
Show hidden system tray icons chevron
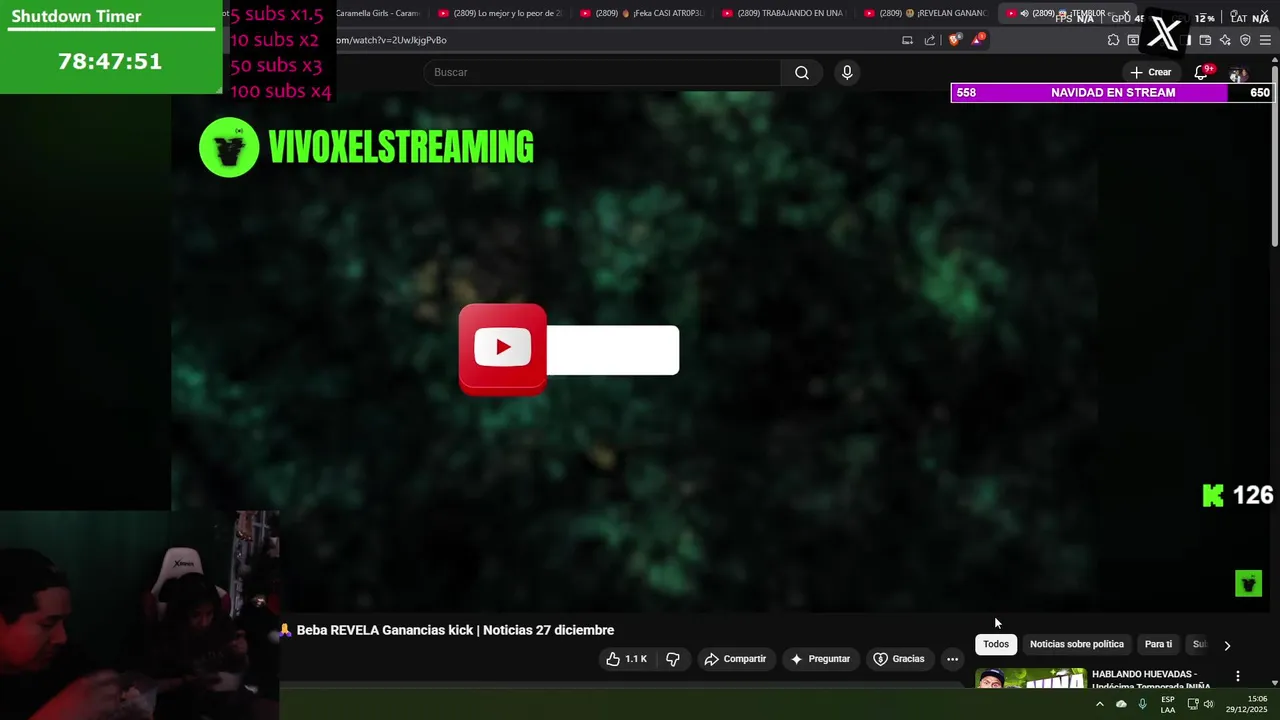click(x=1100, y=704)
